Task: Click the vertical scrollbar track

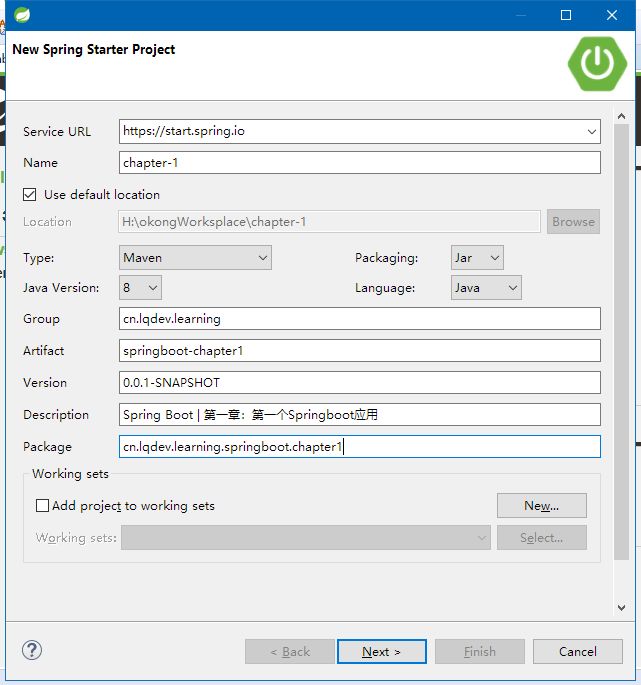Action: pos(621,341)
